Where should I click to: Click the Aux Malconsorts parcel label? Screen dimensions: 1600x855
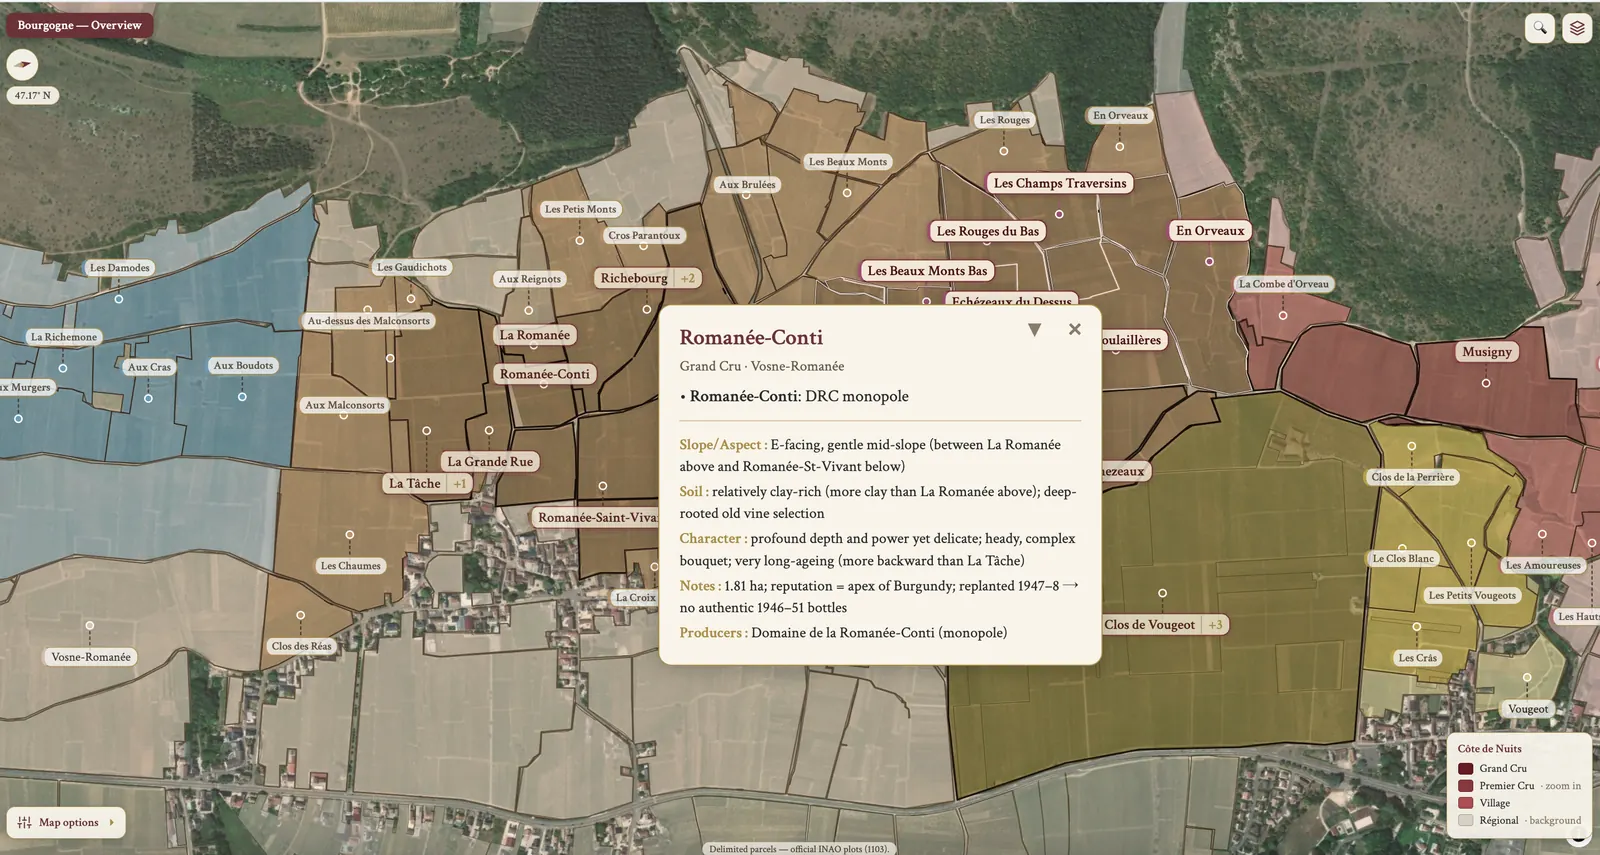[x=345, y=405]
